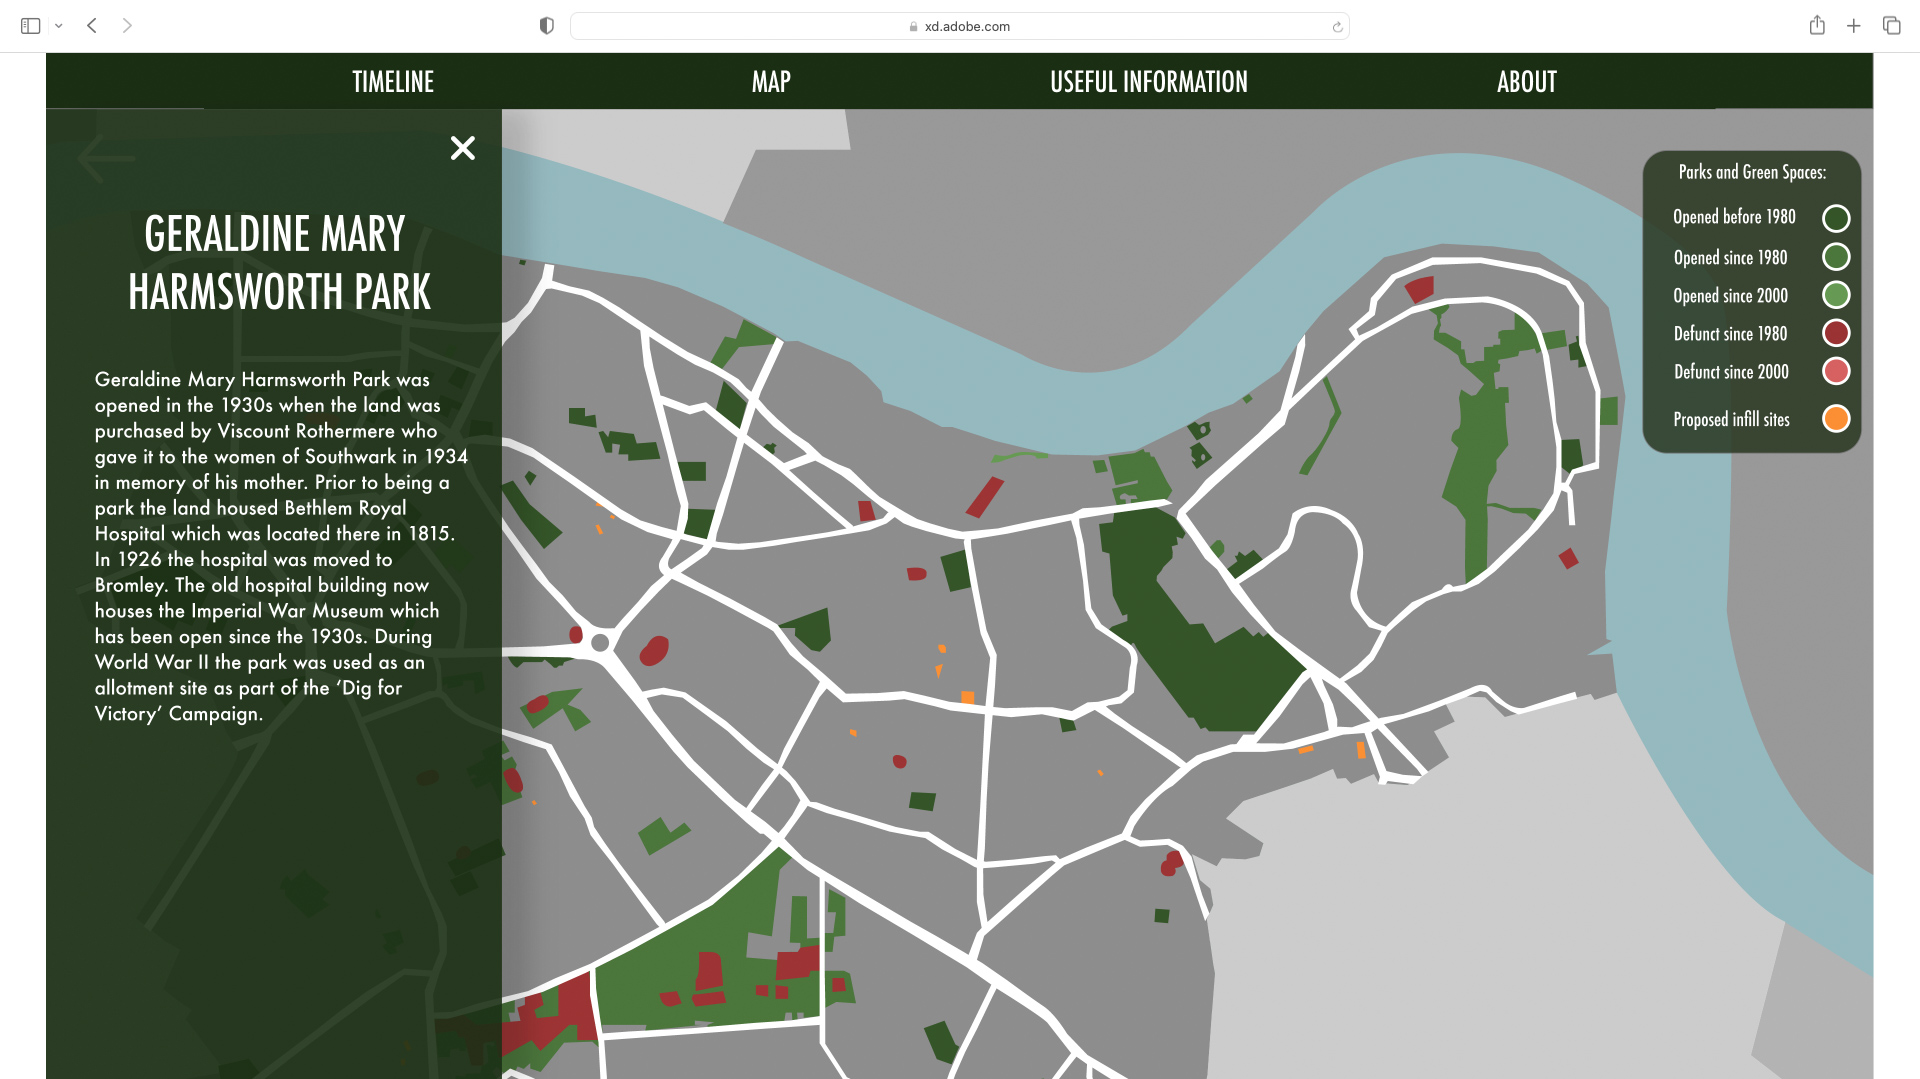
Task: Click the privacy shield icon
Action: pyautogui.click(x=546, y=26)
